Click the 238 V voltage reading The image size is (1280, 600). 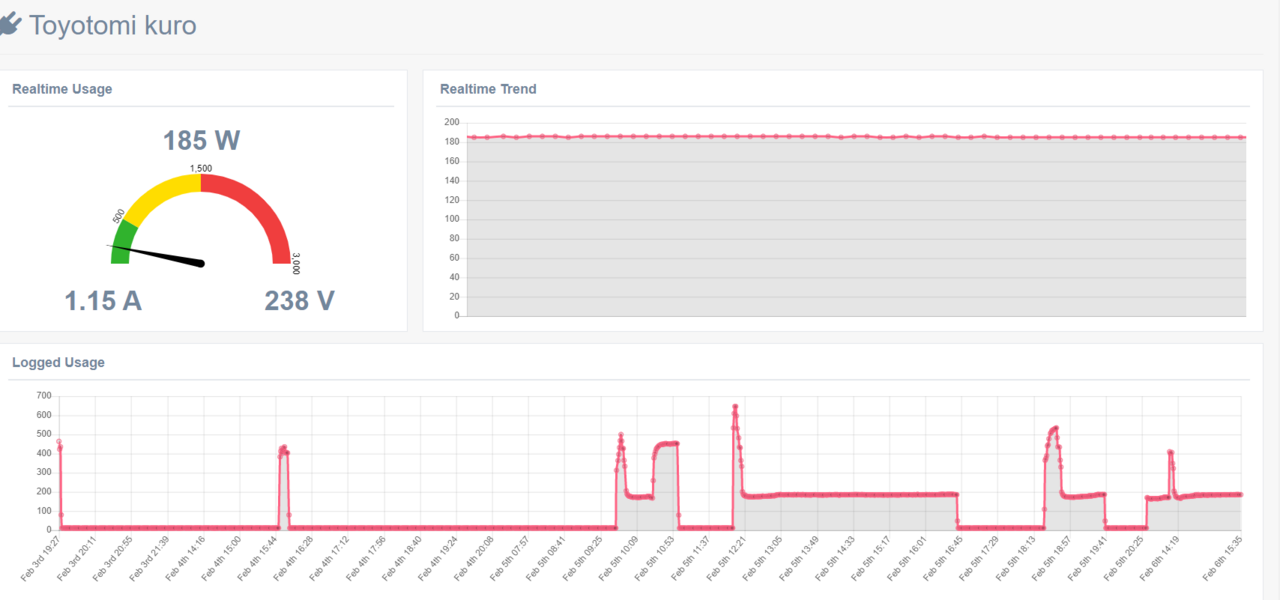[x=299, y=300]
